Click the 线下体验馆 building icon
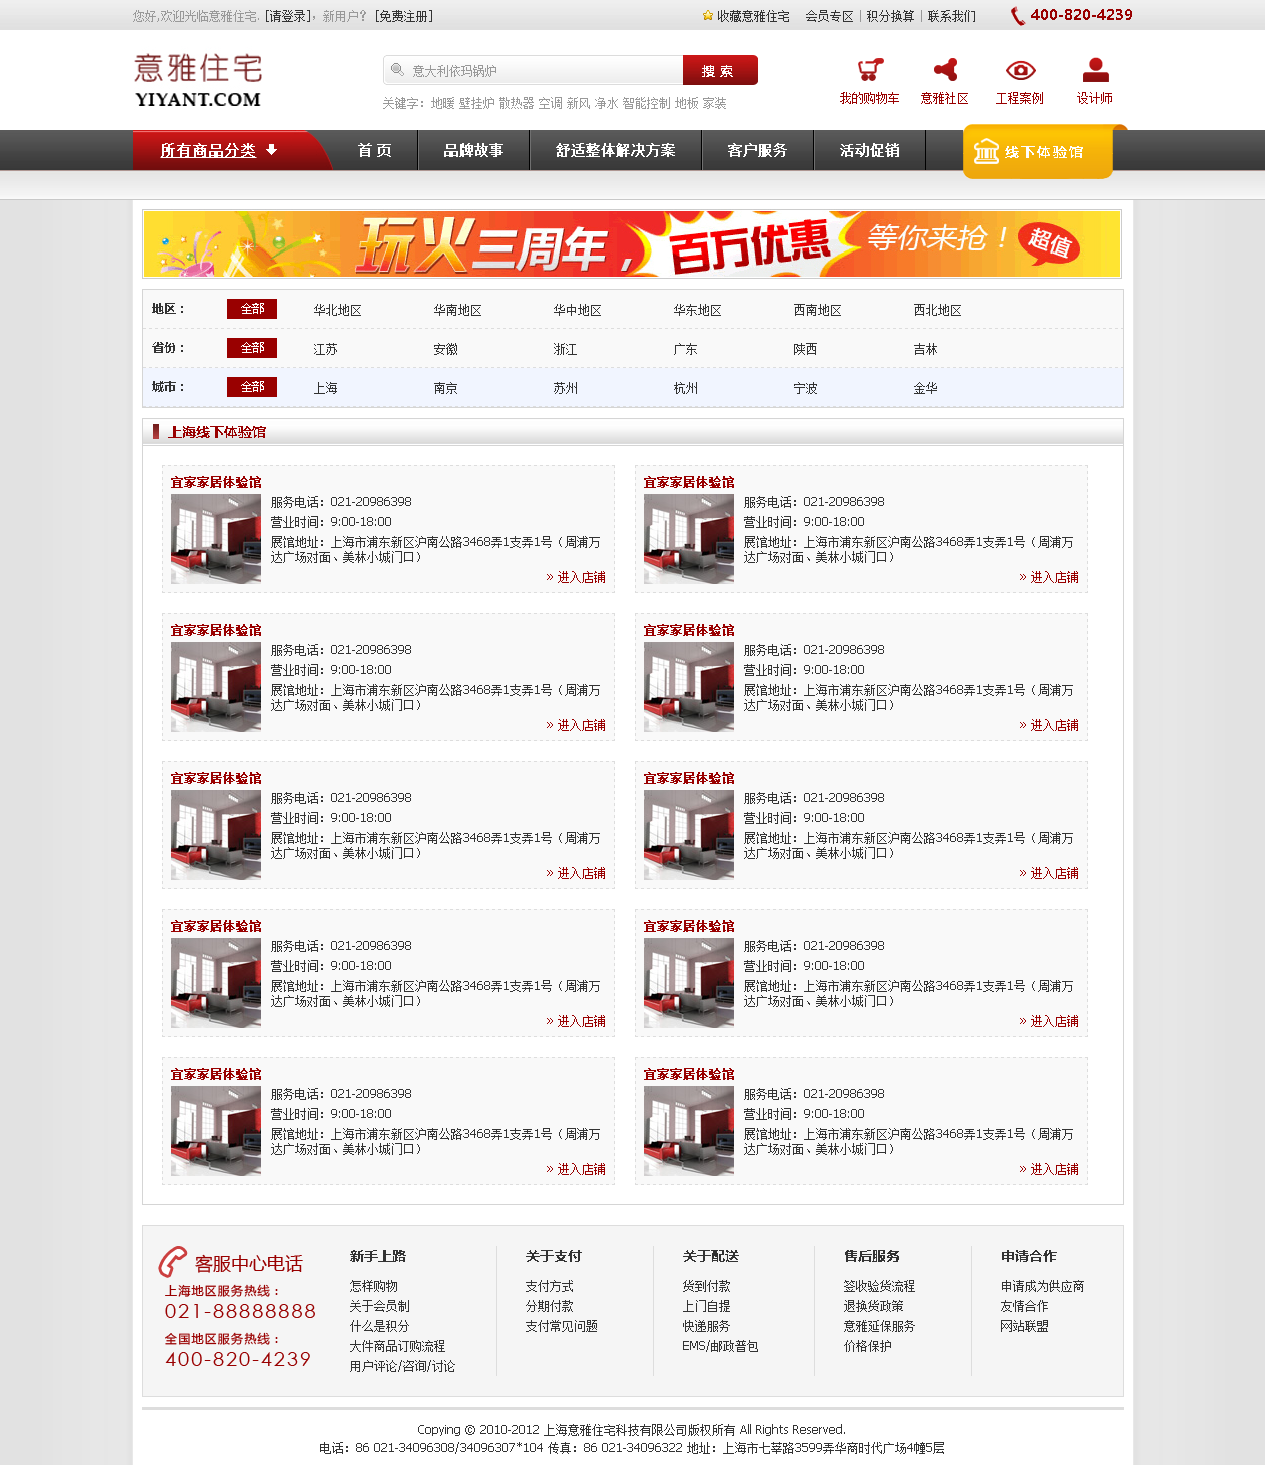This screenshot has width=1265, height=1465. (x=986, y=152)
